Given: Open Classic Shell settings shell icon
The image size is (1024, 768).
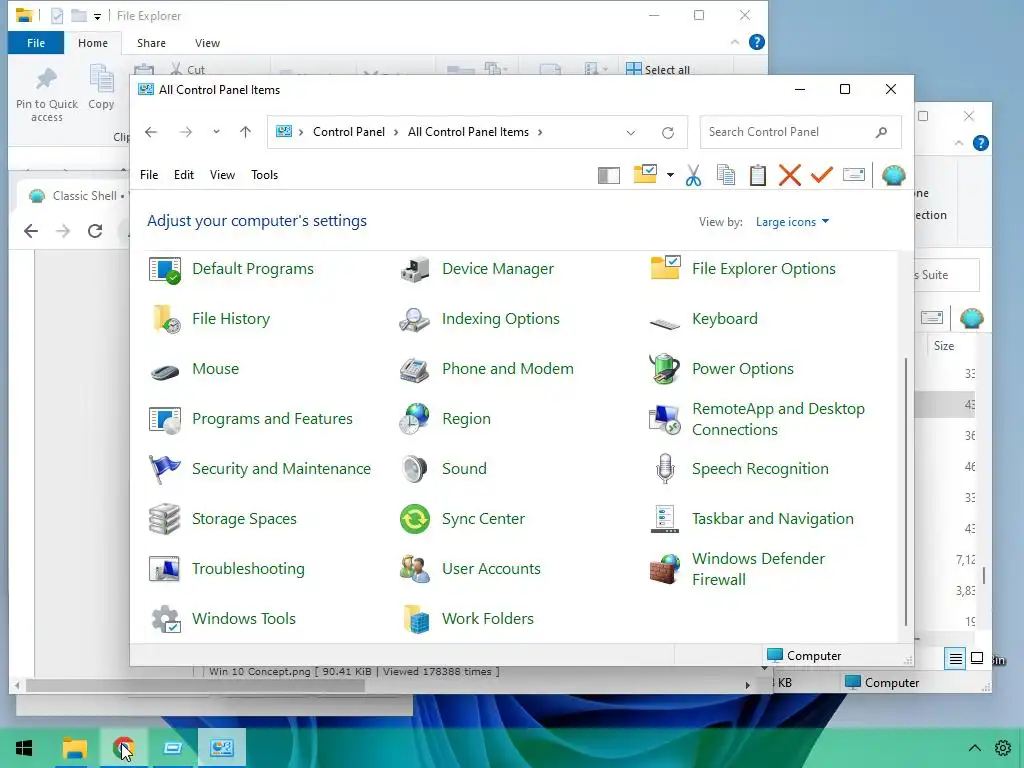Looking at the screenshot, I should tap(893, 175).
